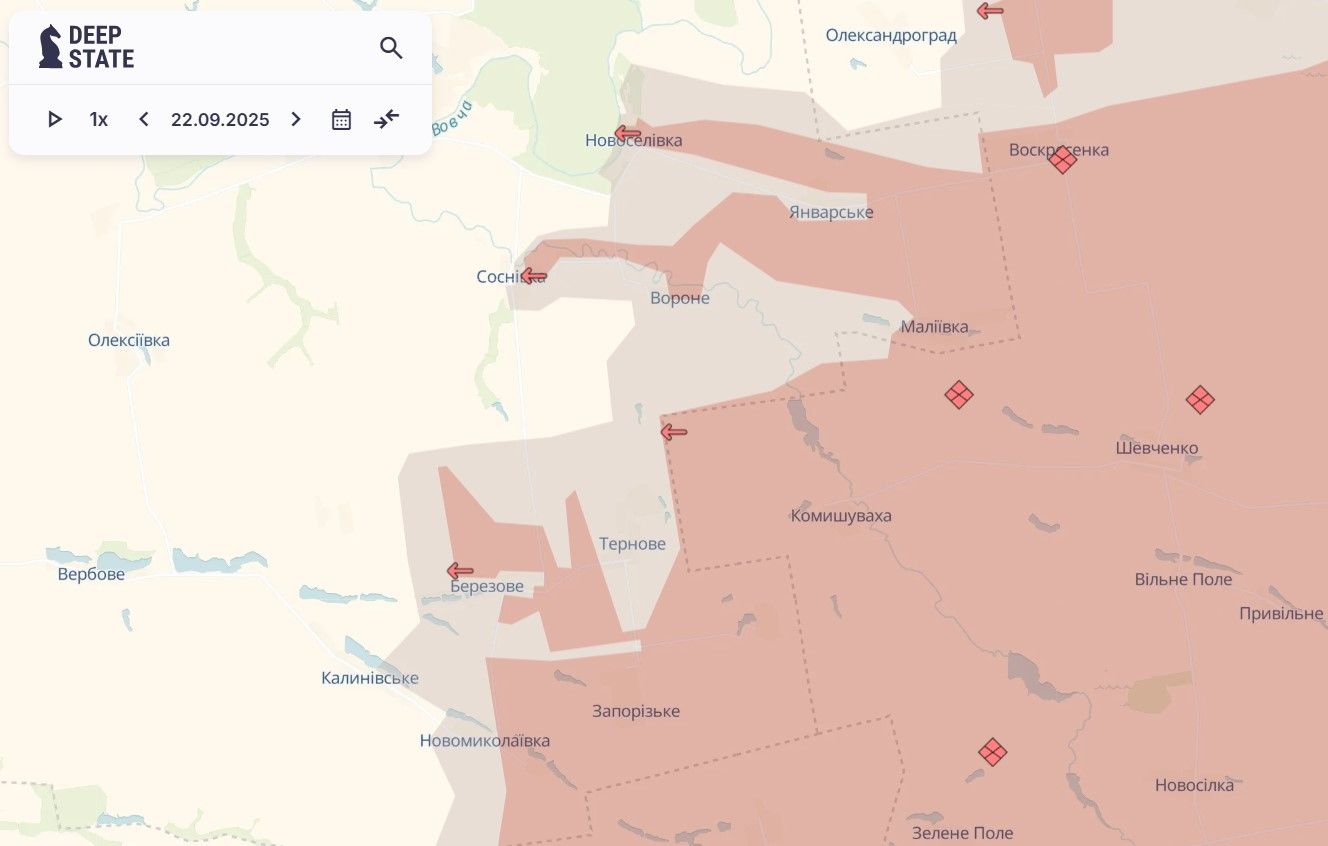Select the diamond marker above Зелене Поле

(992, 752)
